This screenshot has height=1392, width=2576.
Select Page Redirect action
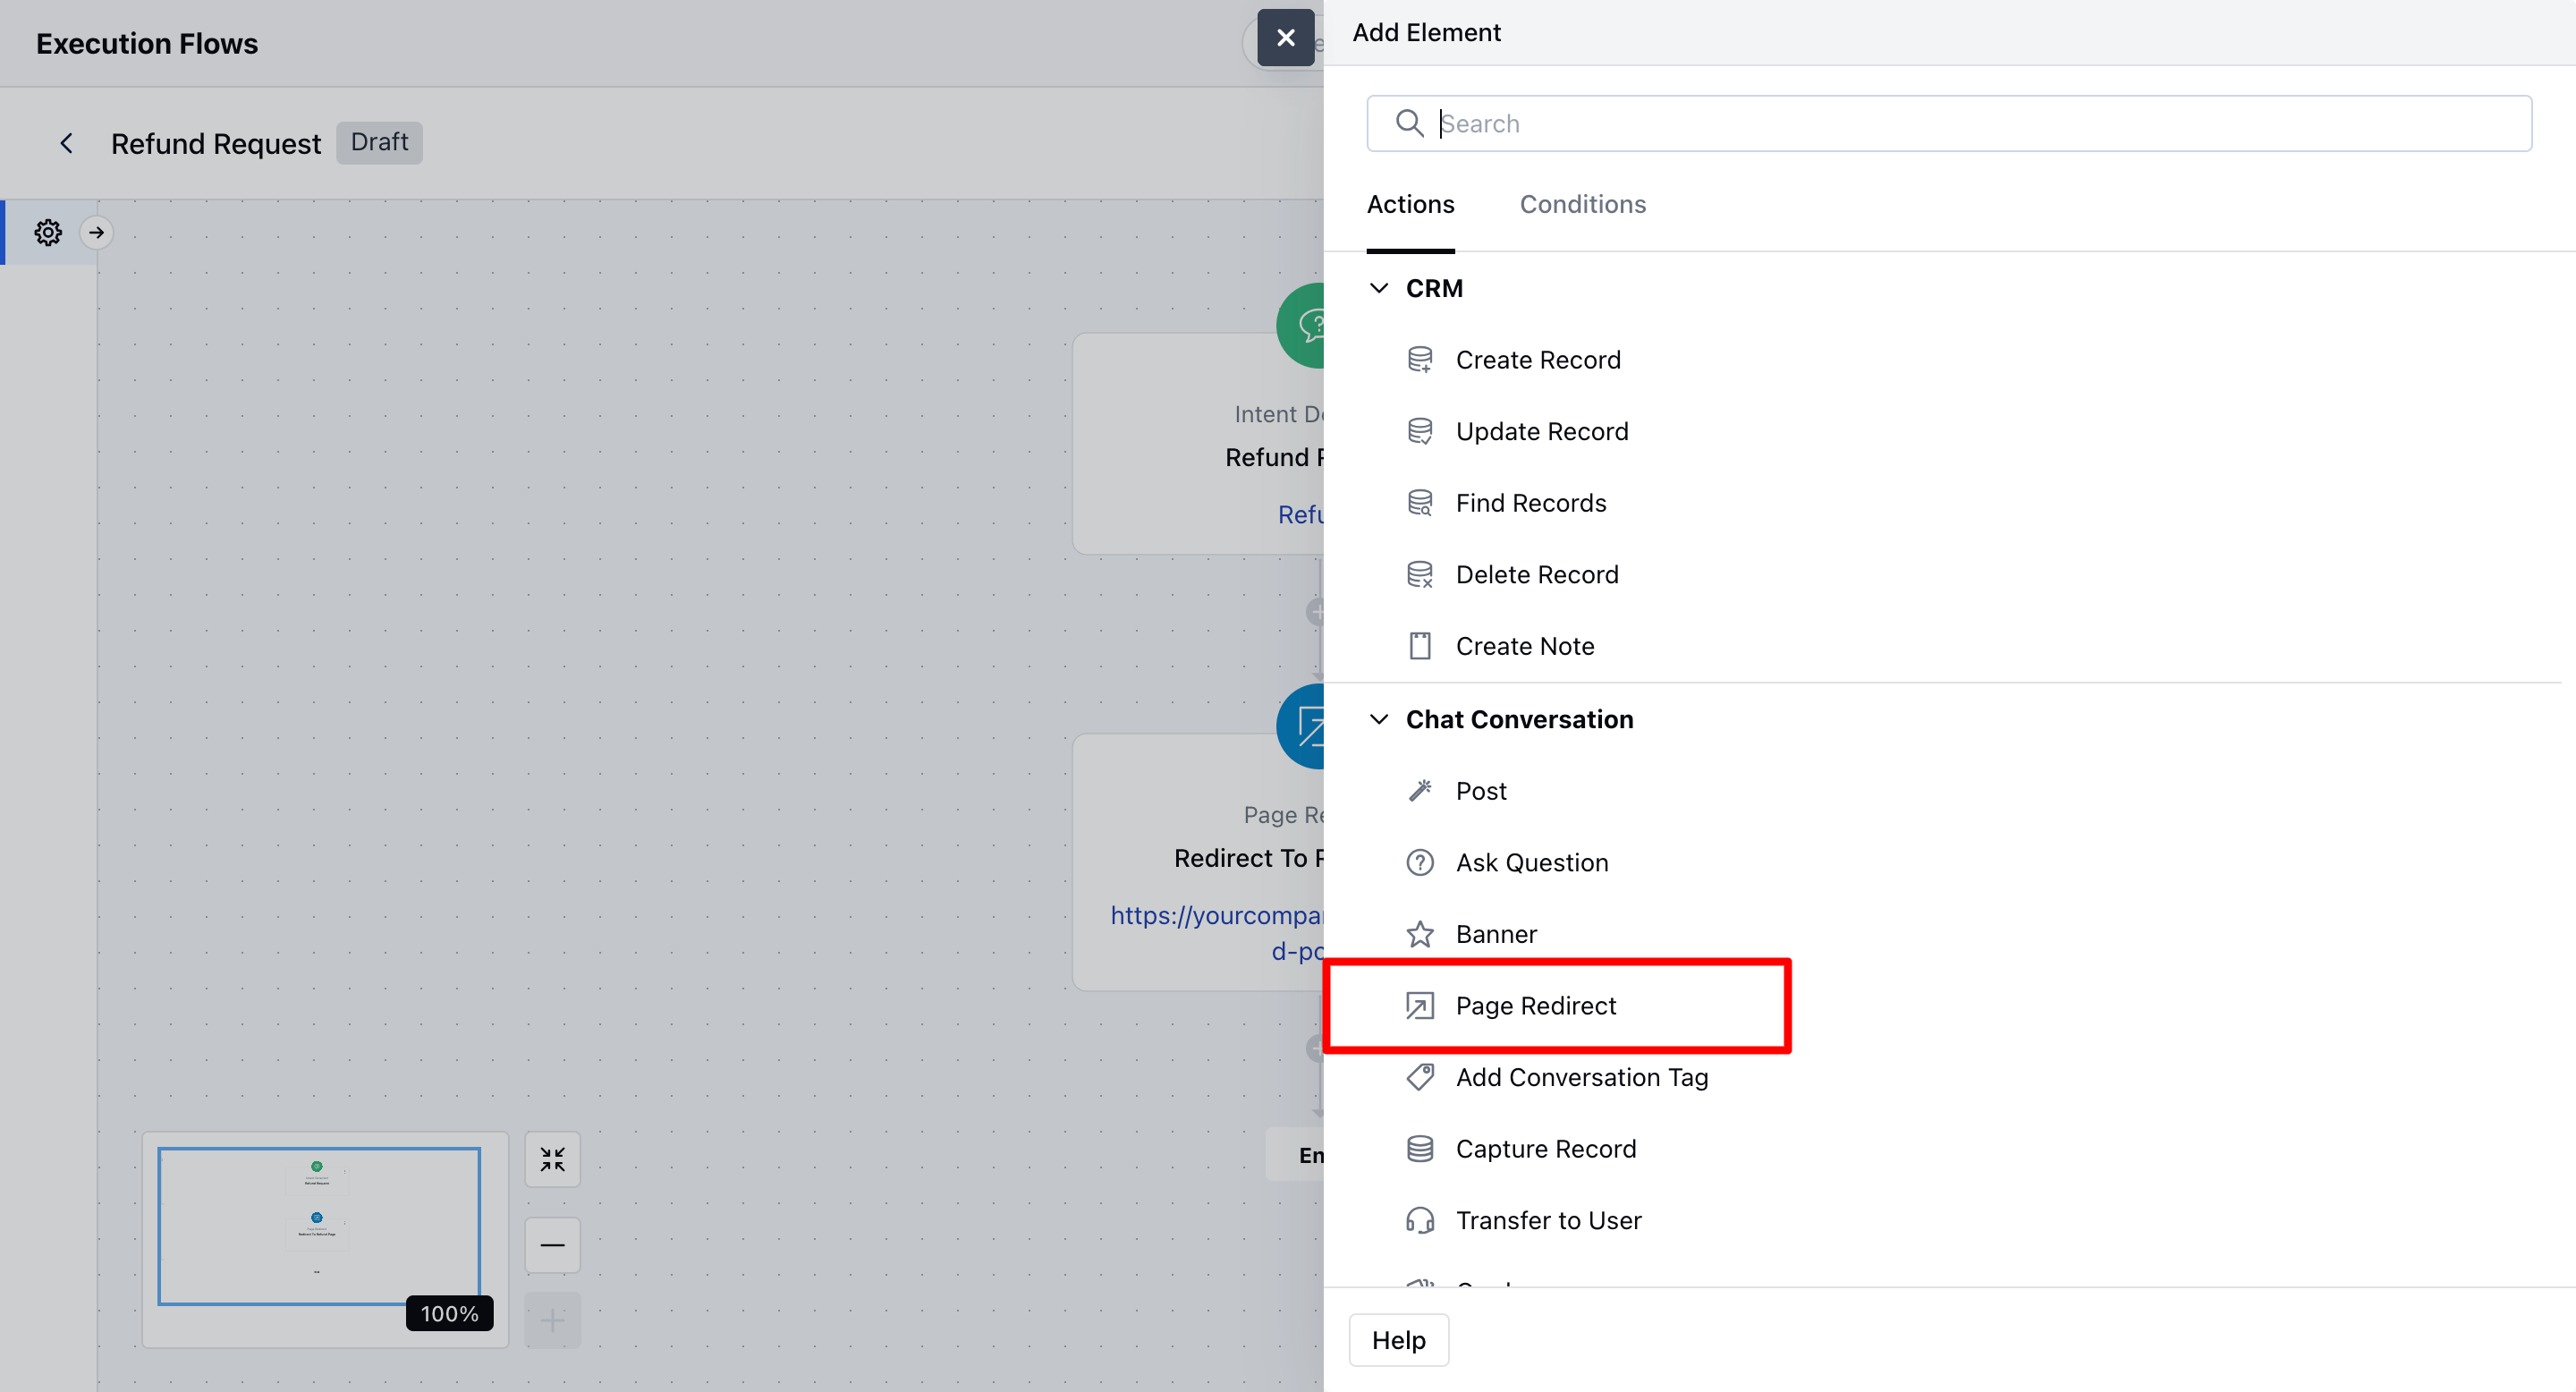(x=1535, y=1006)
